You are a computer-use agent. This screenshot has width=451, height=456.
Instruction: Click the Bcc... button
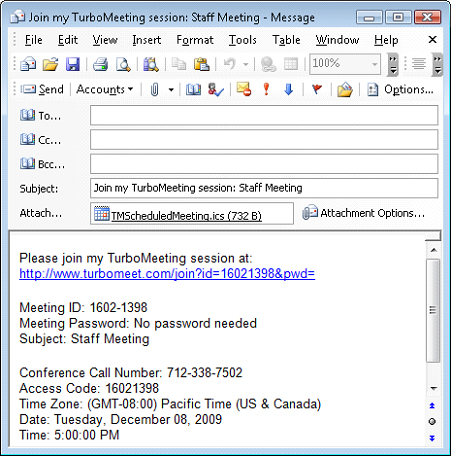(42, 164)
